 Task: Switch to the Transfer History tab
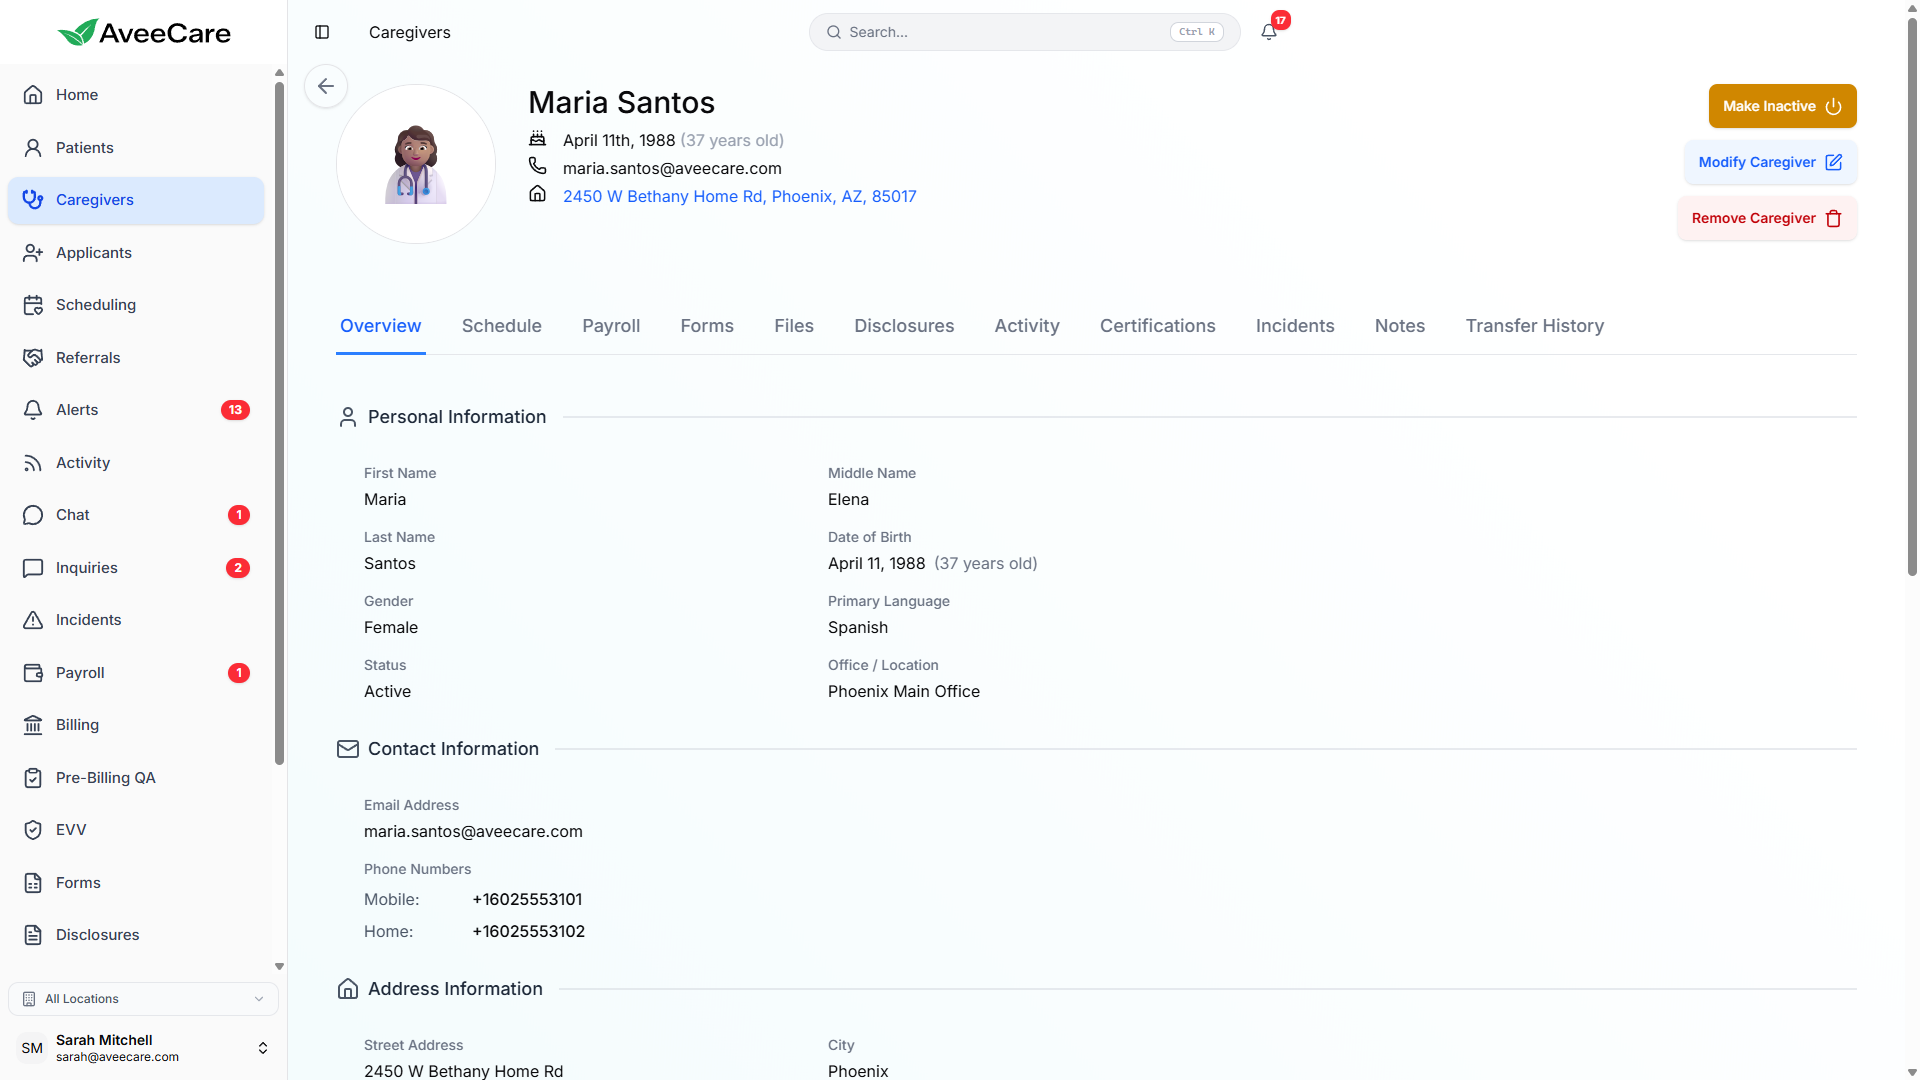1534,326
